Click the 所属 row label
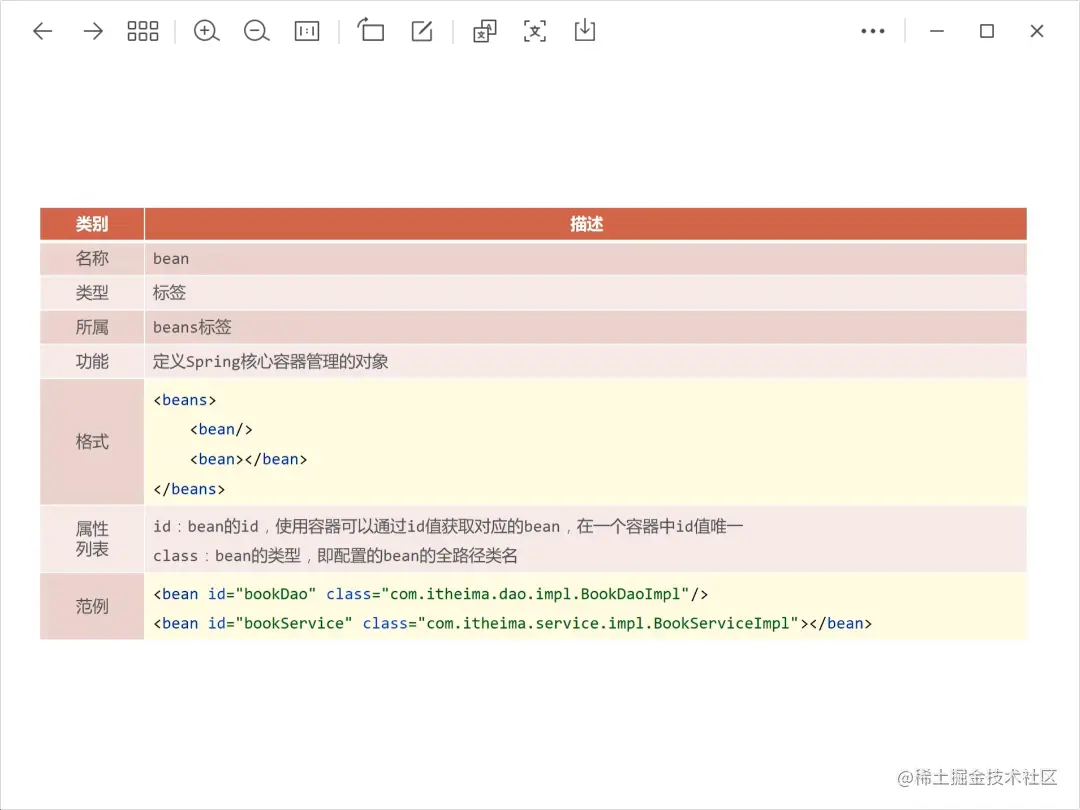The image size is (1080, 810). tap(92, 327)
